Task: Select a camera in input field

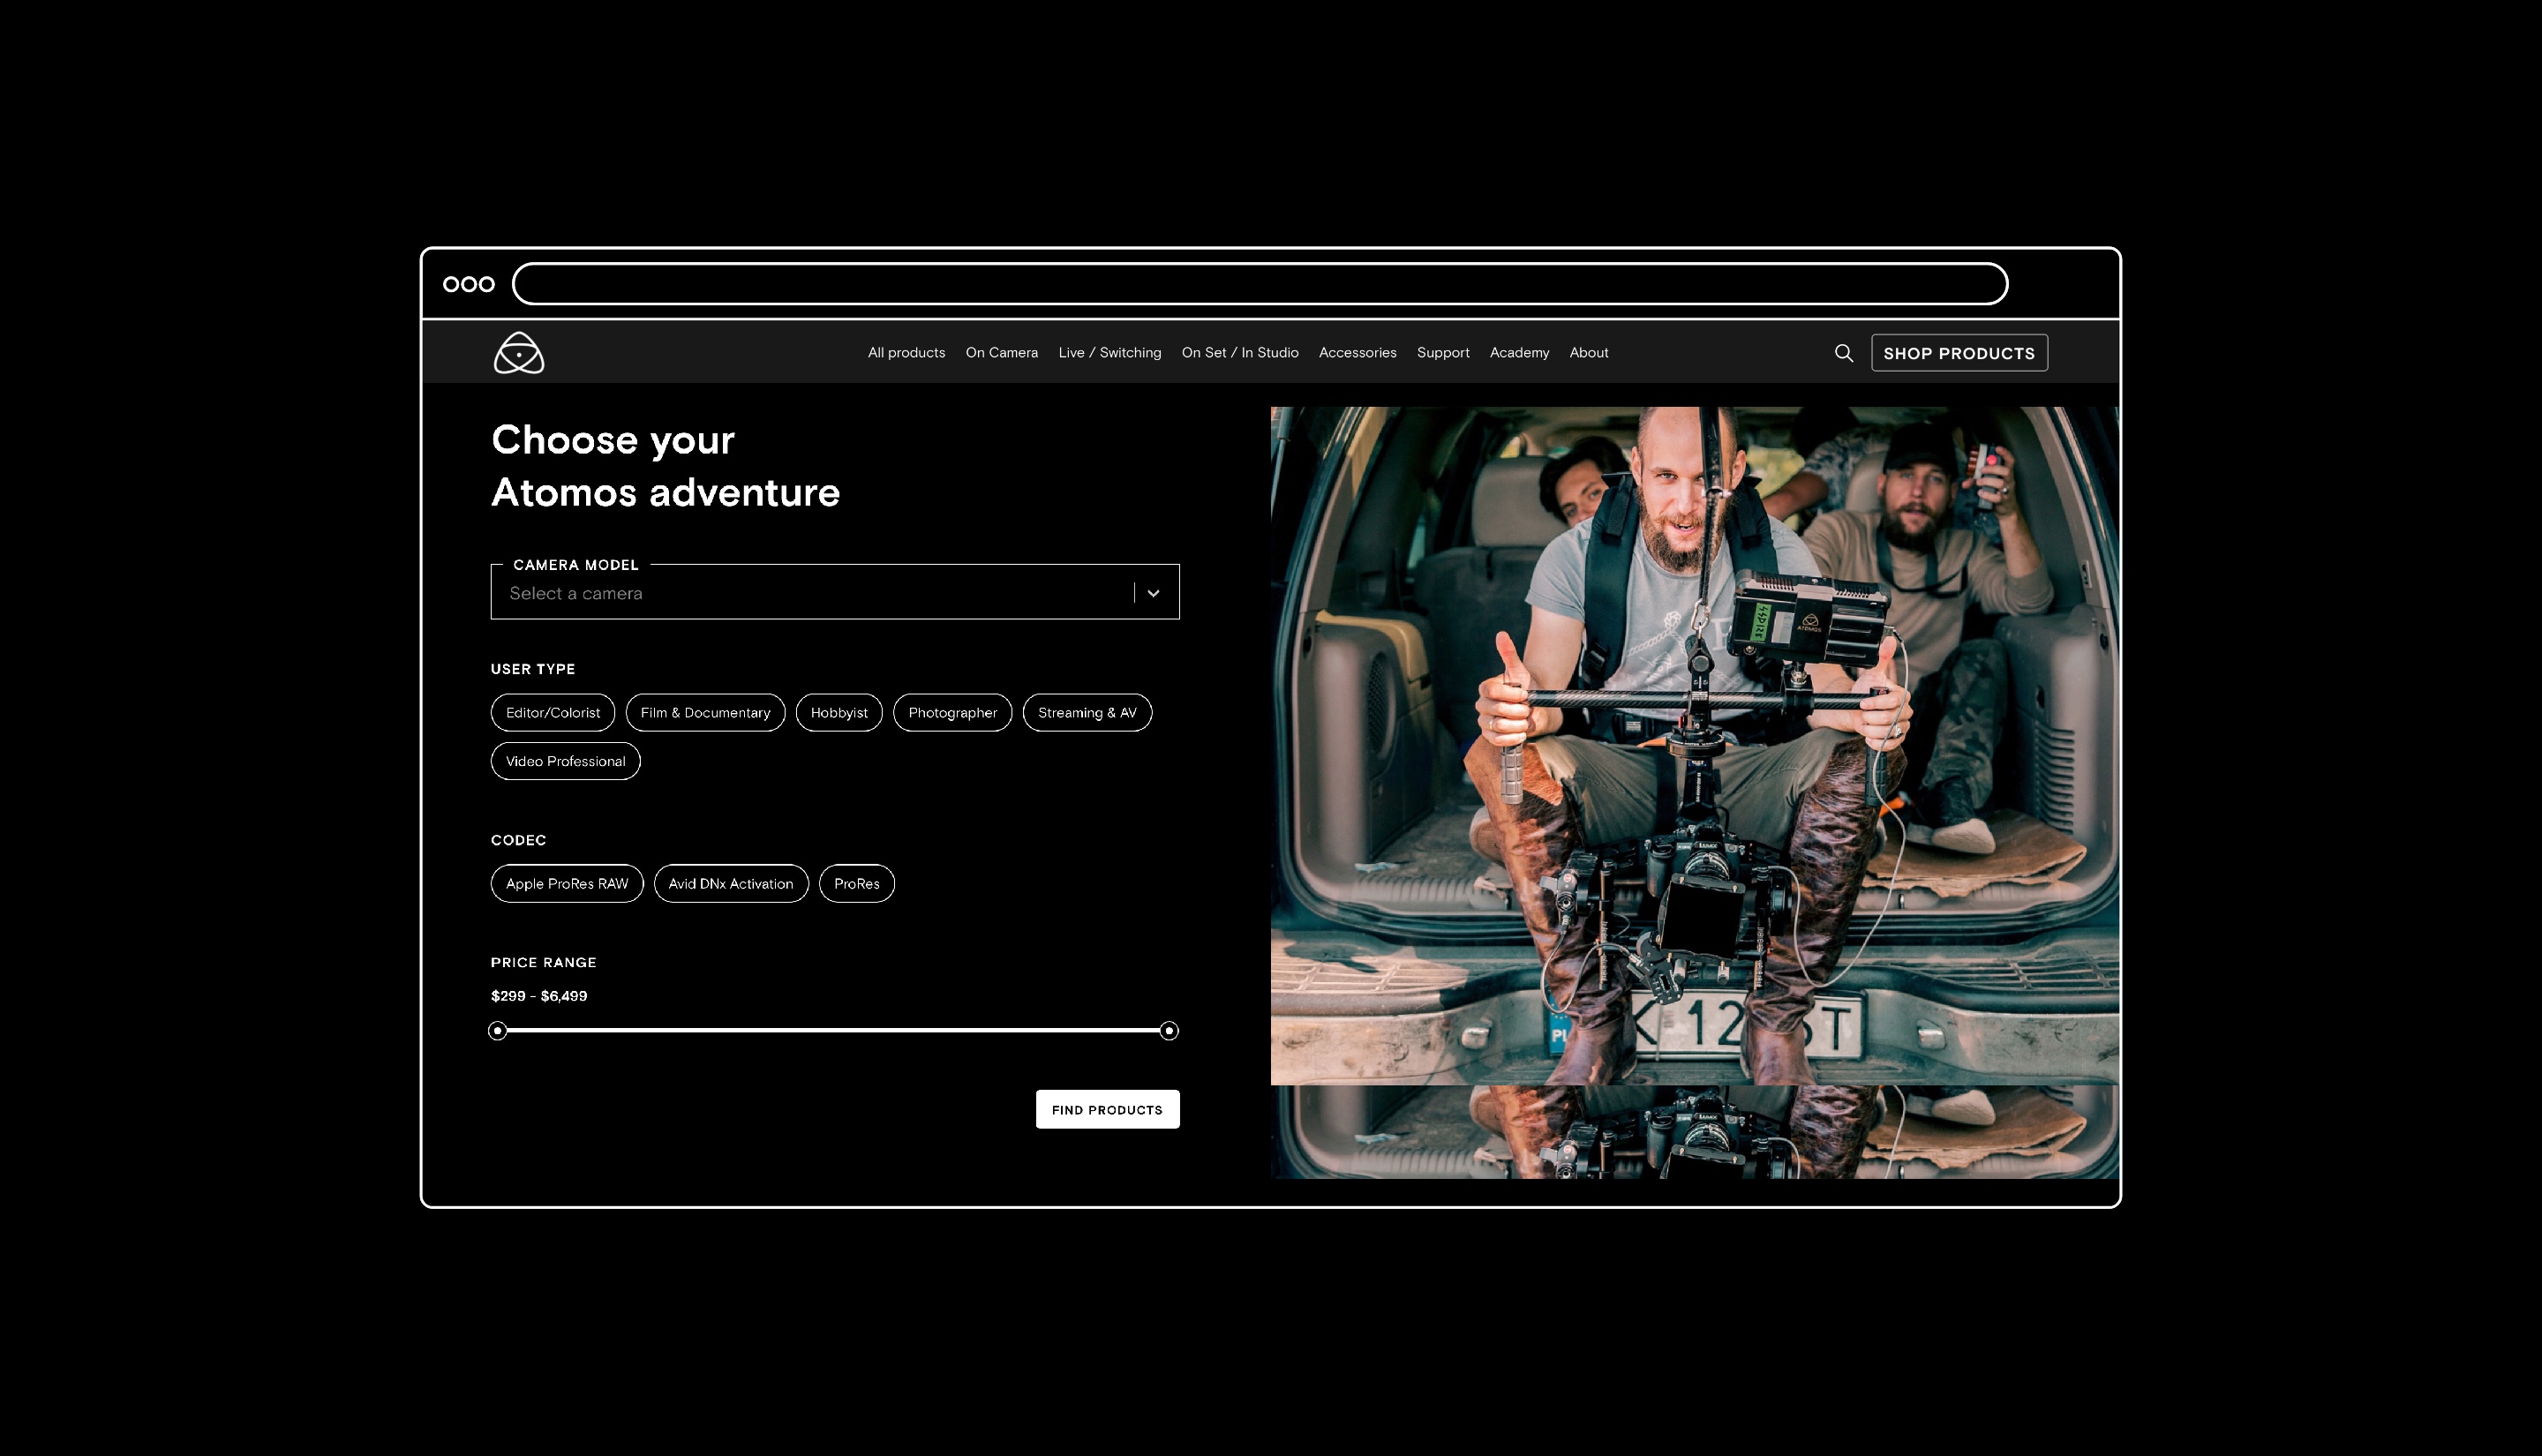Action: click(x=833, y=592)
